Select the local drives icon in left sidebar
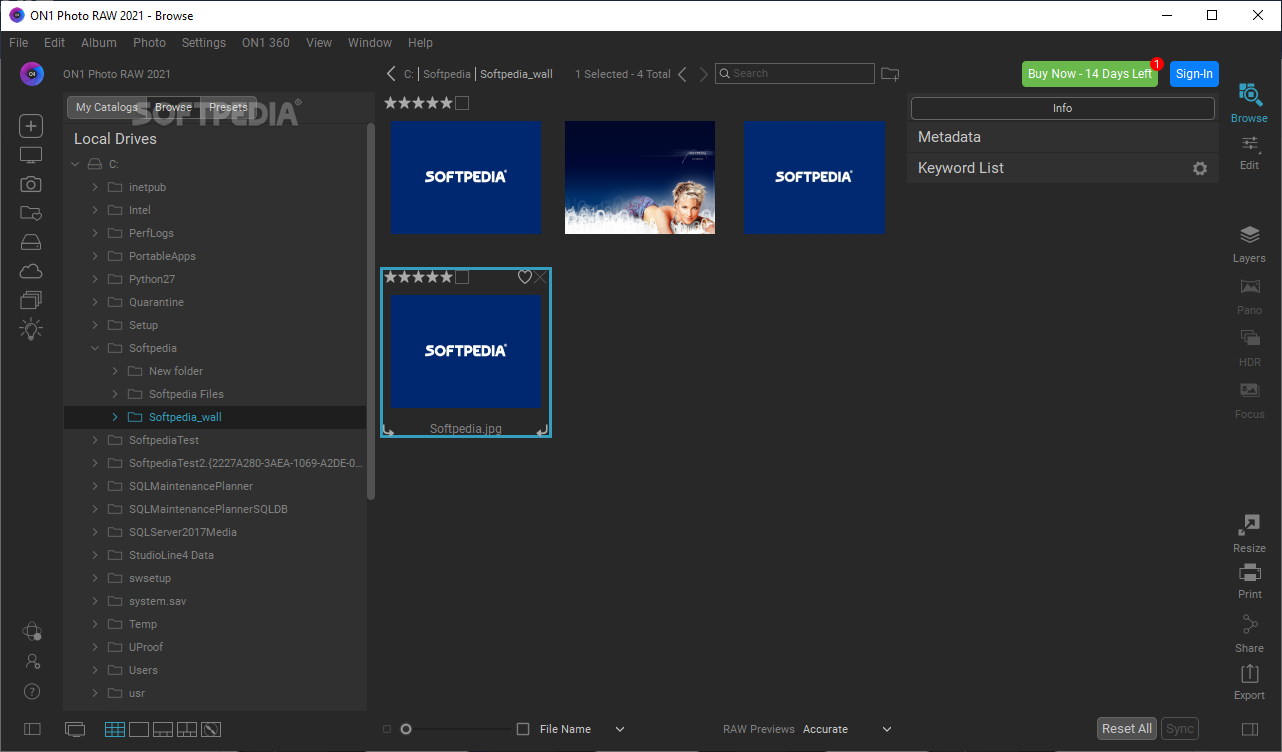This screenshot has width=1282, height=752. coord(31,242)
